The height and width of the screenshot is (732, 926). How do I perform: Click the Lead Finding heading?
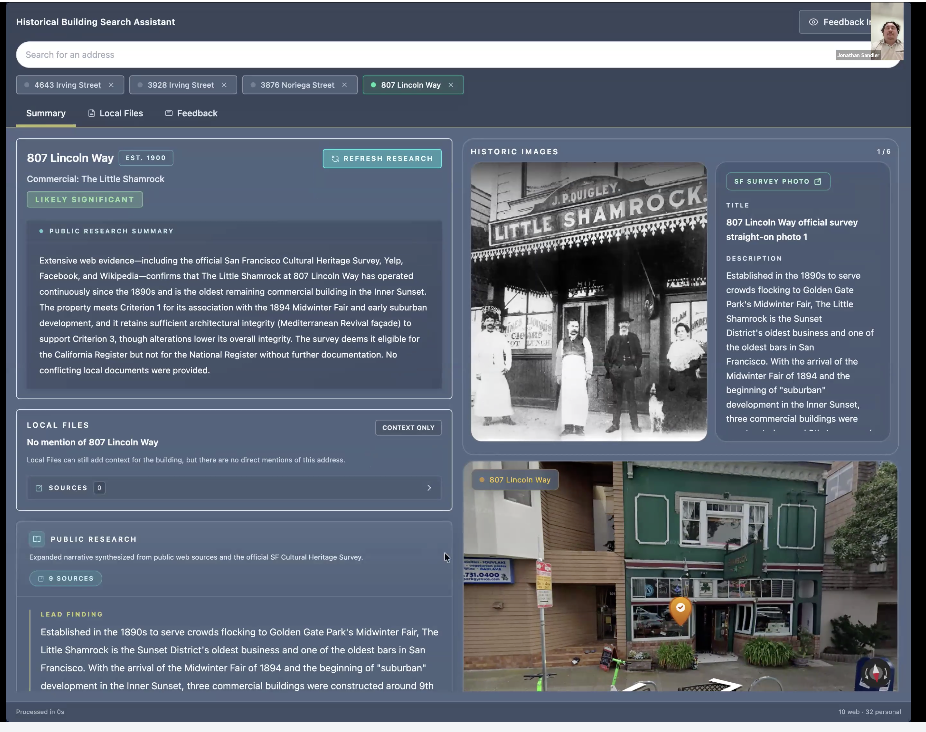pos(71,614)
